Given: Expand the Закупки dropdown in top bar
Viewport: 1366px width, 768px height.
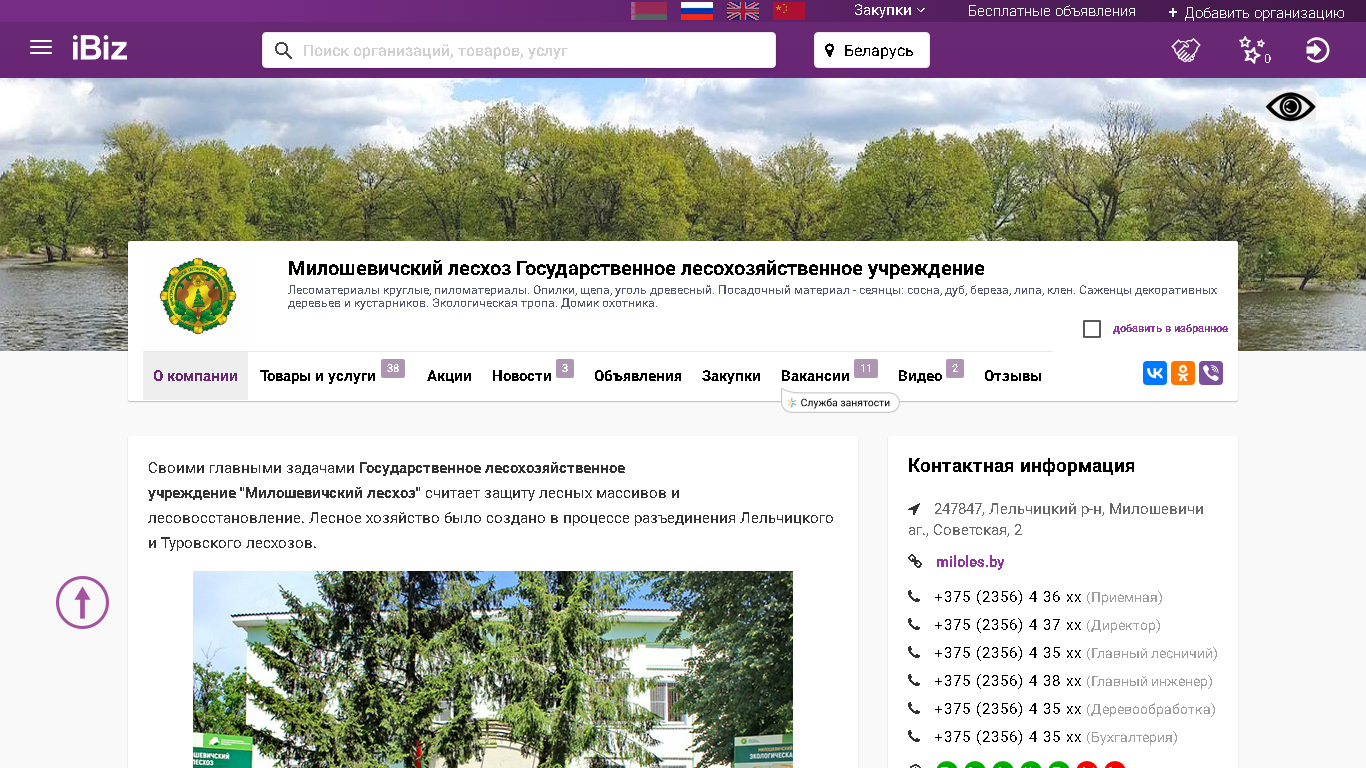Looking at the screenshot, I should [x=889, y=11].
